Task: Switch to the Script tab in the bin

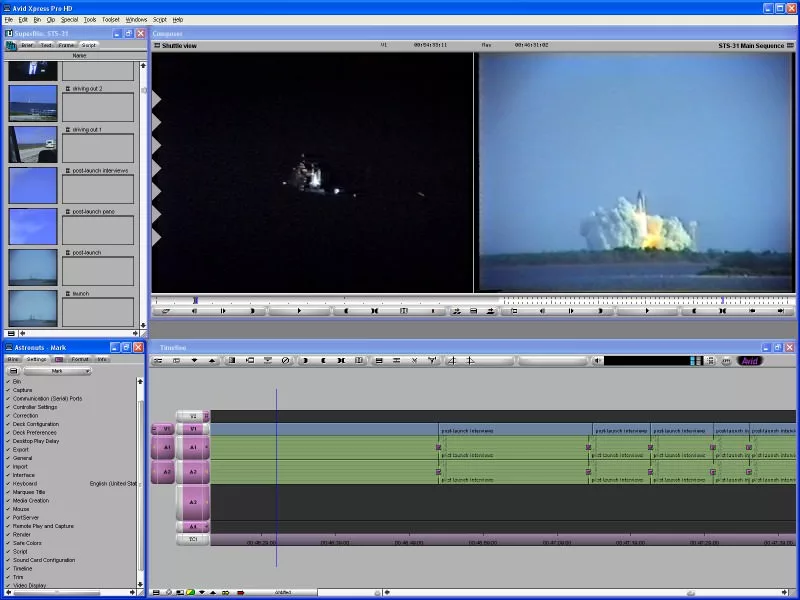Action: coord(89,45)
